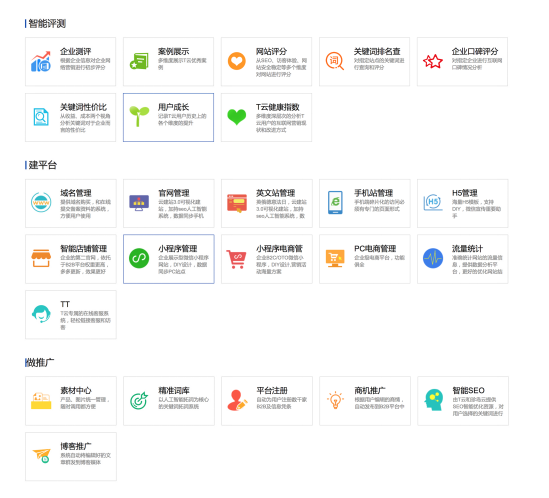Viewport: 549px width, 498px height.
Task: Click the 小程序电商管 shopping cart icon
Action: click(x=236, y=259)
